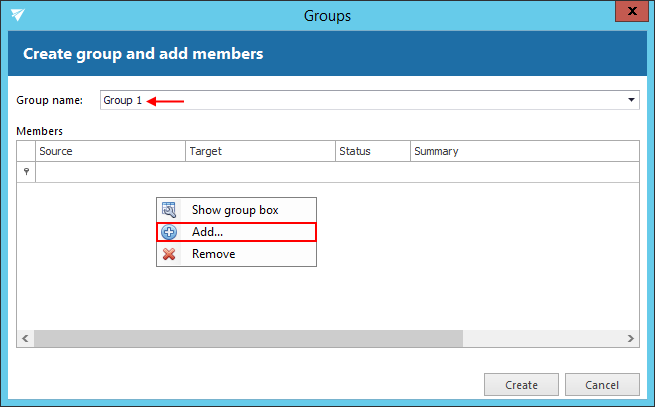This screenshot has height=407, width=655.
Task: Click the magnifier icon beside Show group box
Action: click(169, 210)
